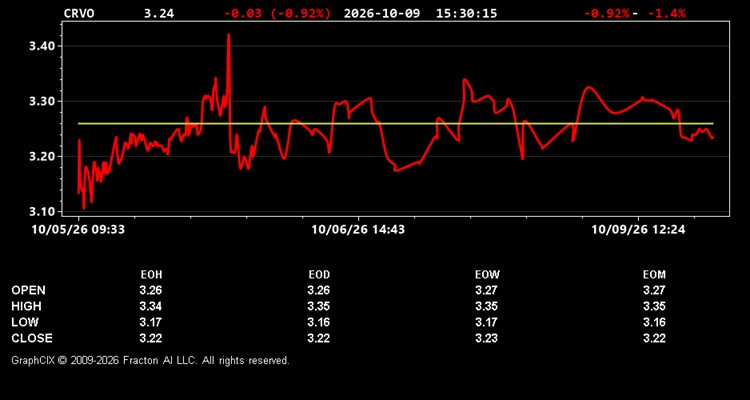
Task: Click the 10/06/26 14:43 axis label
Action: coord(358,230)
